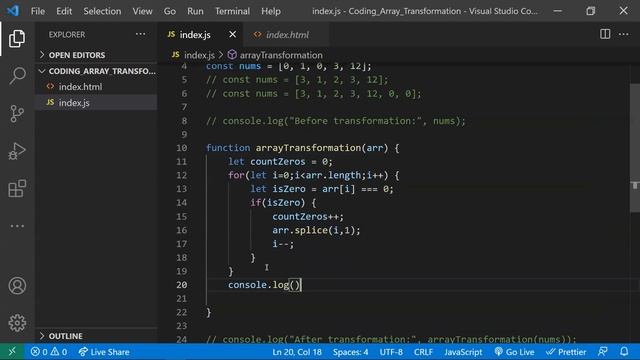Click Prettier status bar item
The width and height of the screenshot is (640, 360).
coord(566,351)
